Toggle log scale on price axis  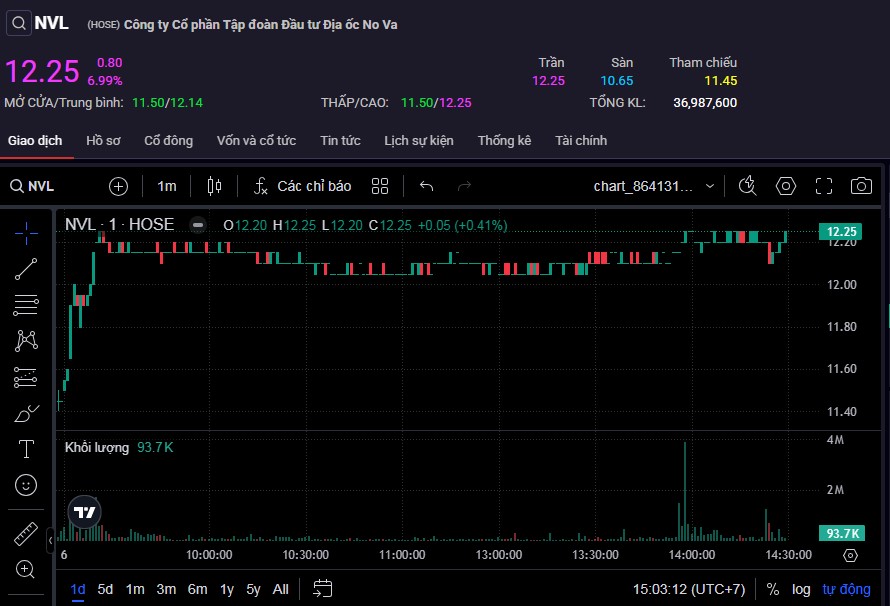[x=800, y=589]
